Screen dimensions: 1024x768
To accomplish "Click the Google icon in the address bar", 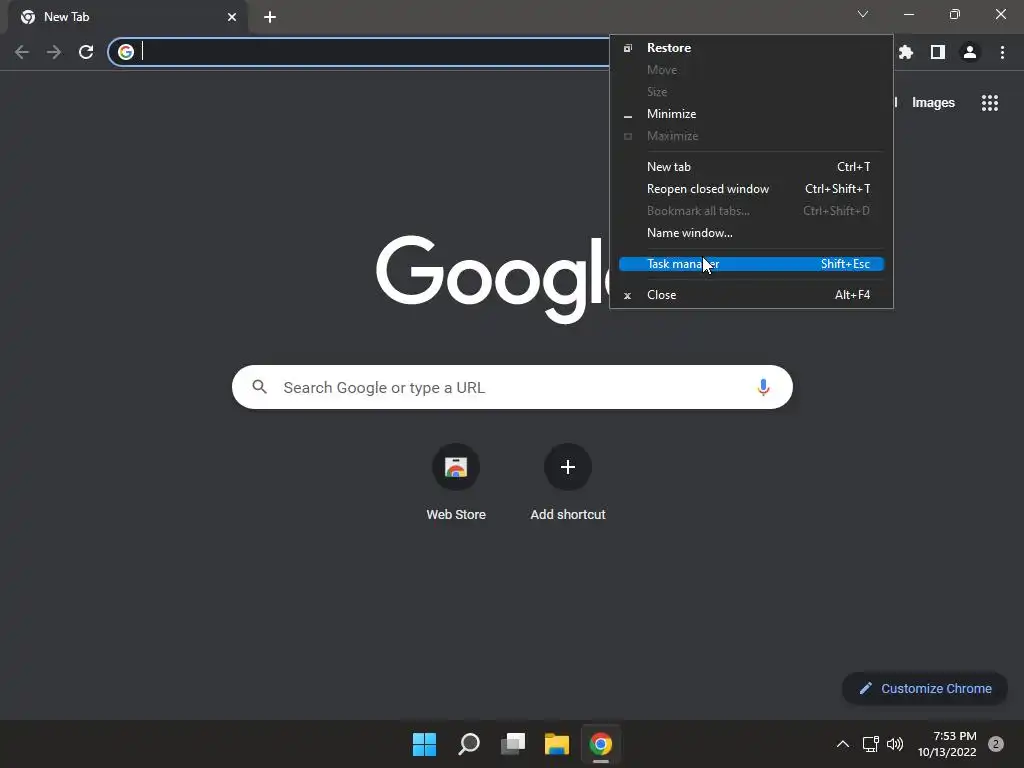I will pos(126,52).
